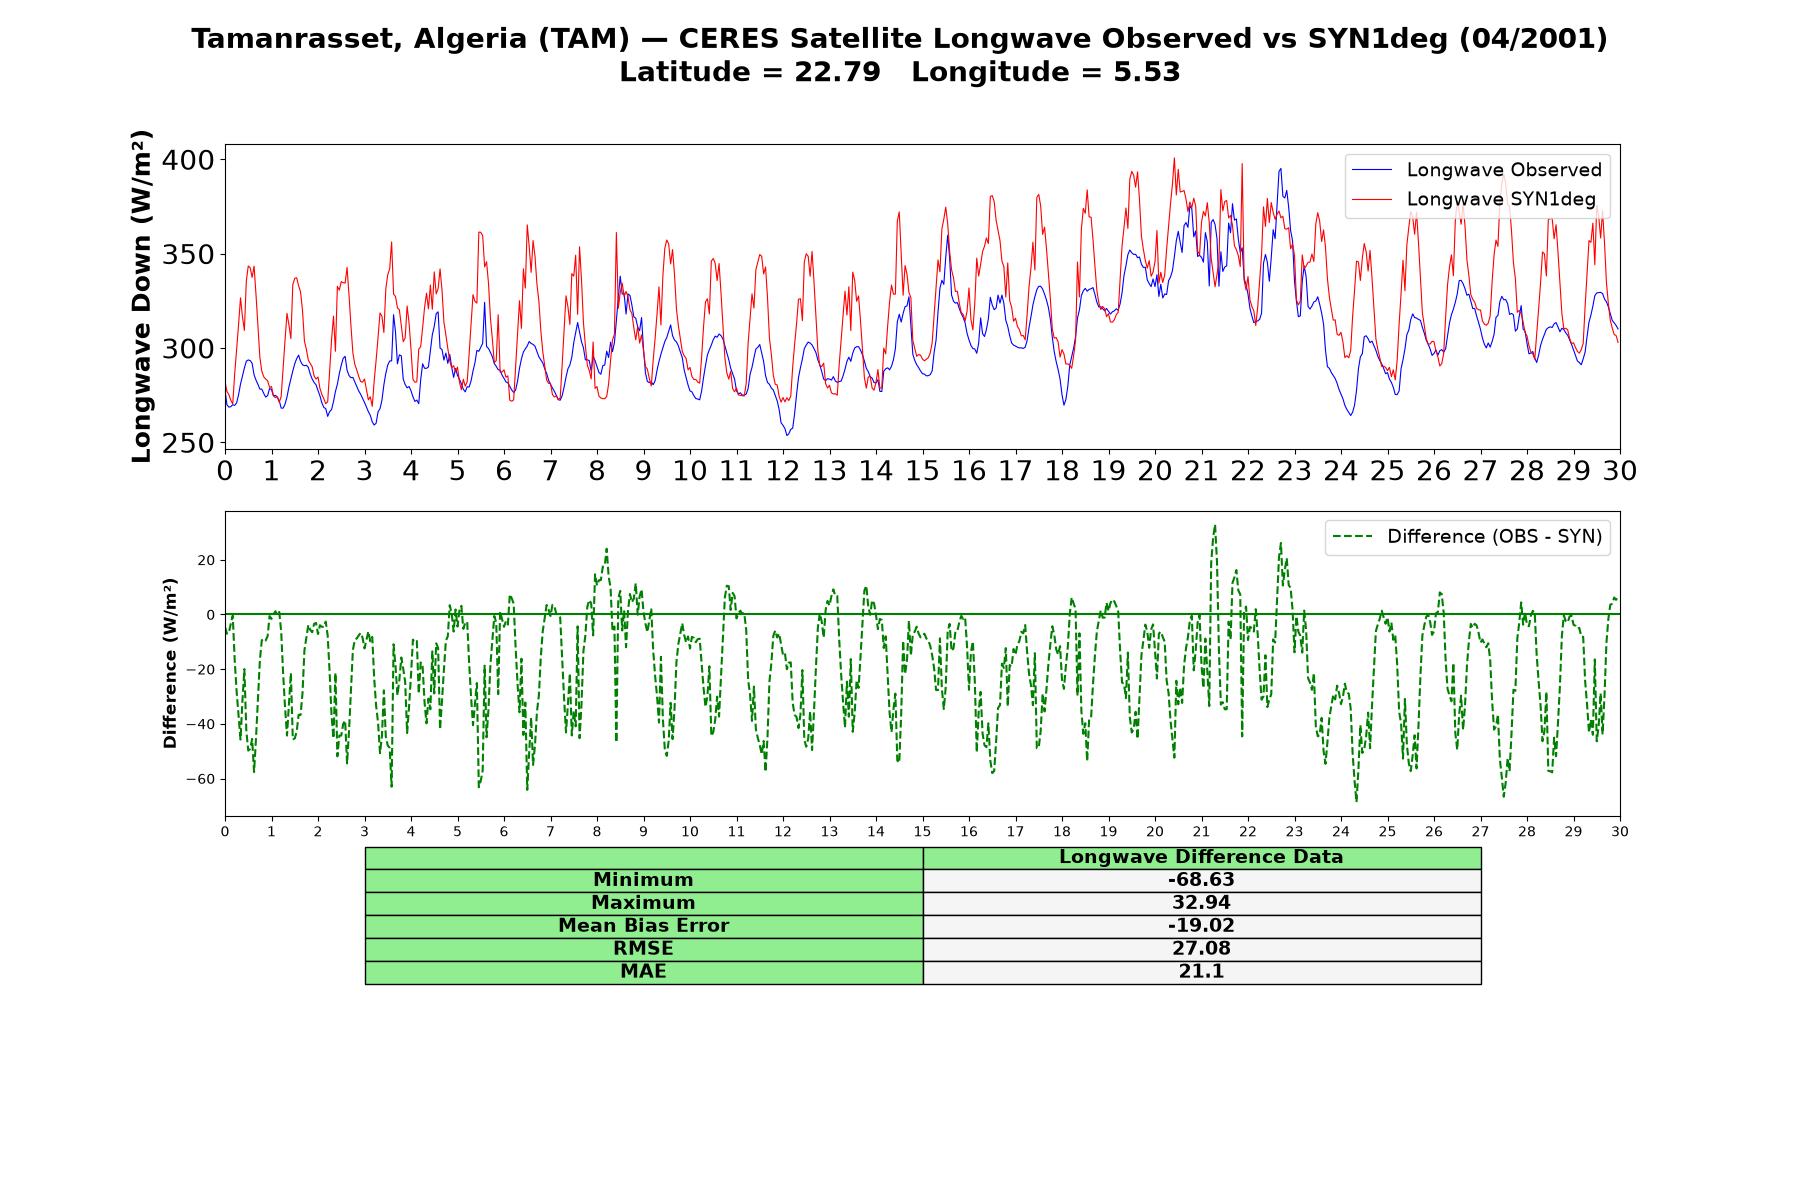Click the Minimum value -68.63 cell
The height and width of the screenshot is (1200, 1800).
(1202, 880)
